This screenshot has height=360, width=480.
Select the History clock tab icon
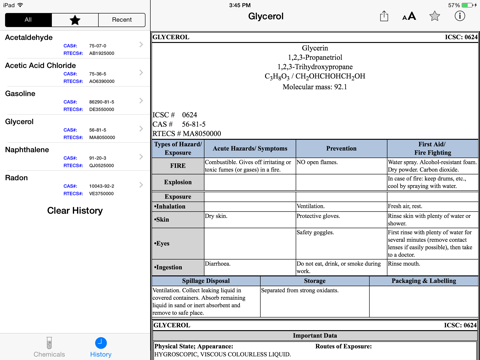[101, 343]
